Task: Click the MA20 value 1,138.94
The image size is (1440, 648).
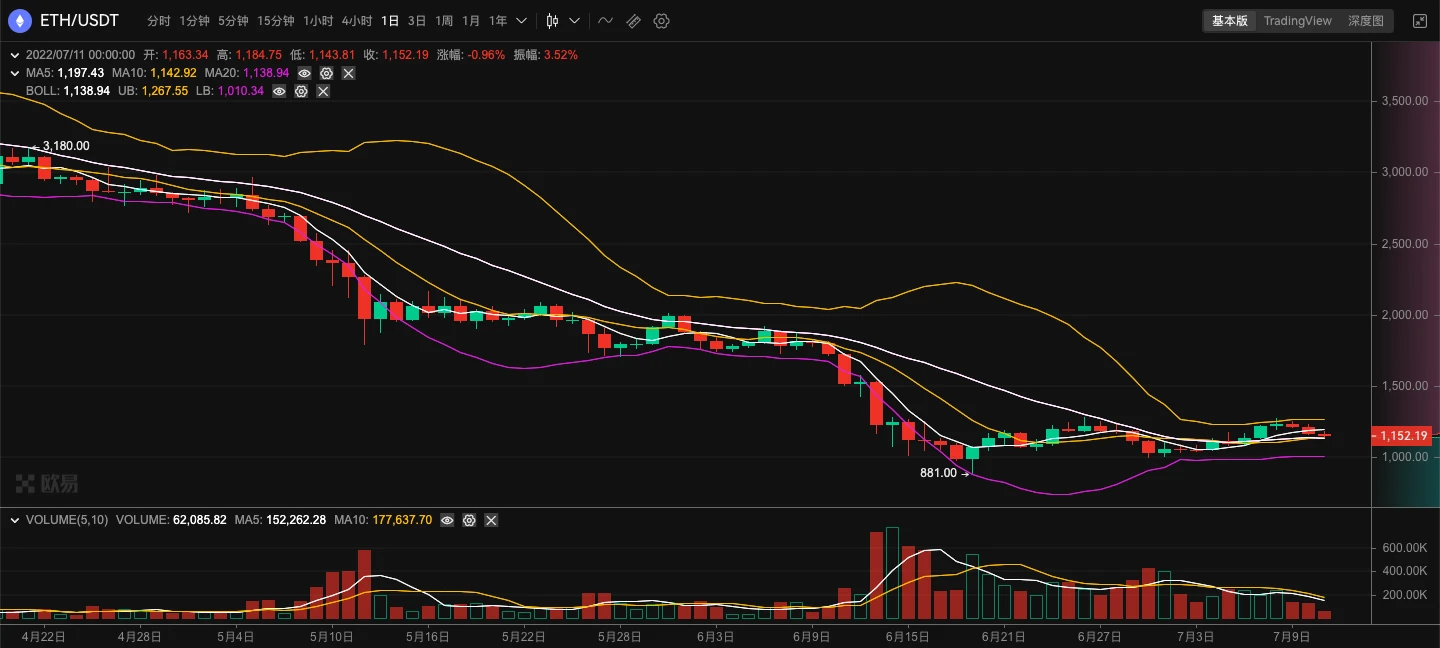Action: click(x=266, y=73)
